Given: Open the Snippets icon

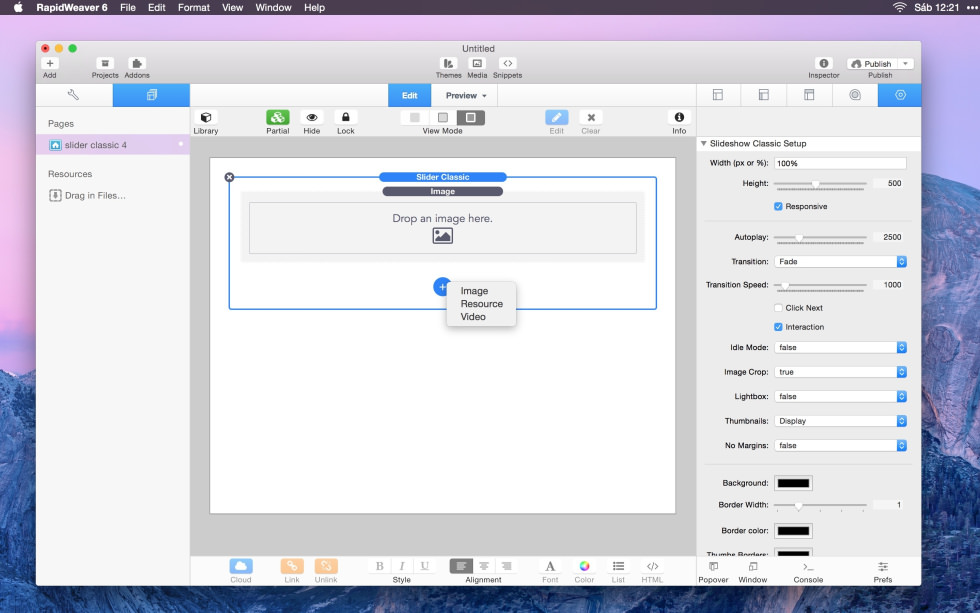Looking at the screenshot, I should tap(508, 63).
